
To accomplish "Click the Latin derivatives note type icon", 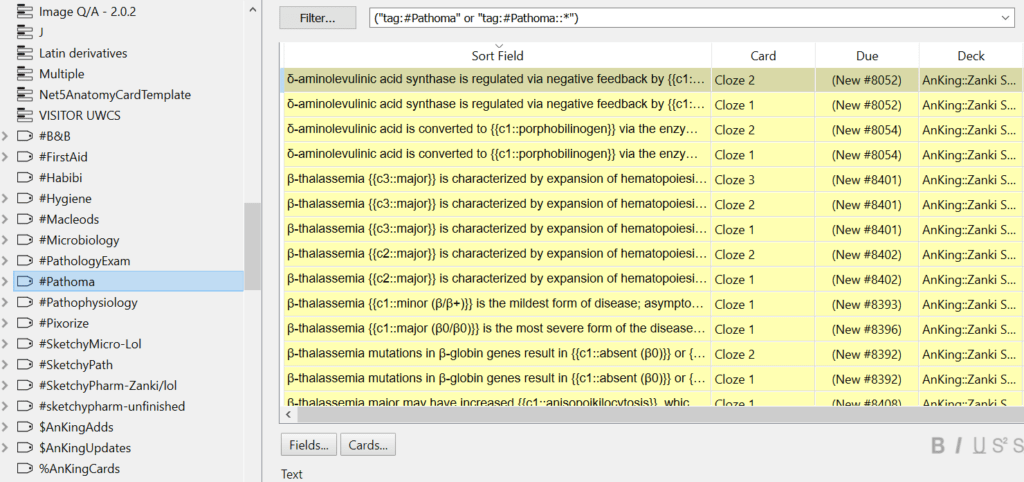I will click(24, 53).
